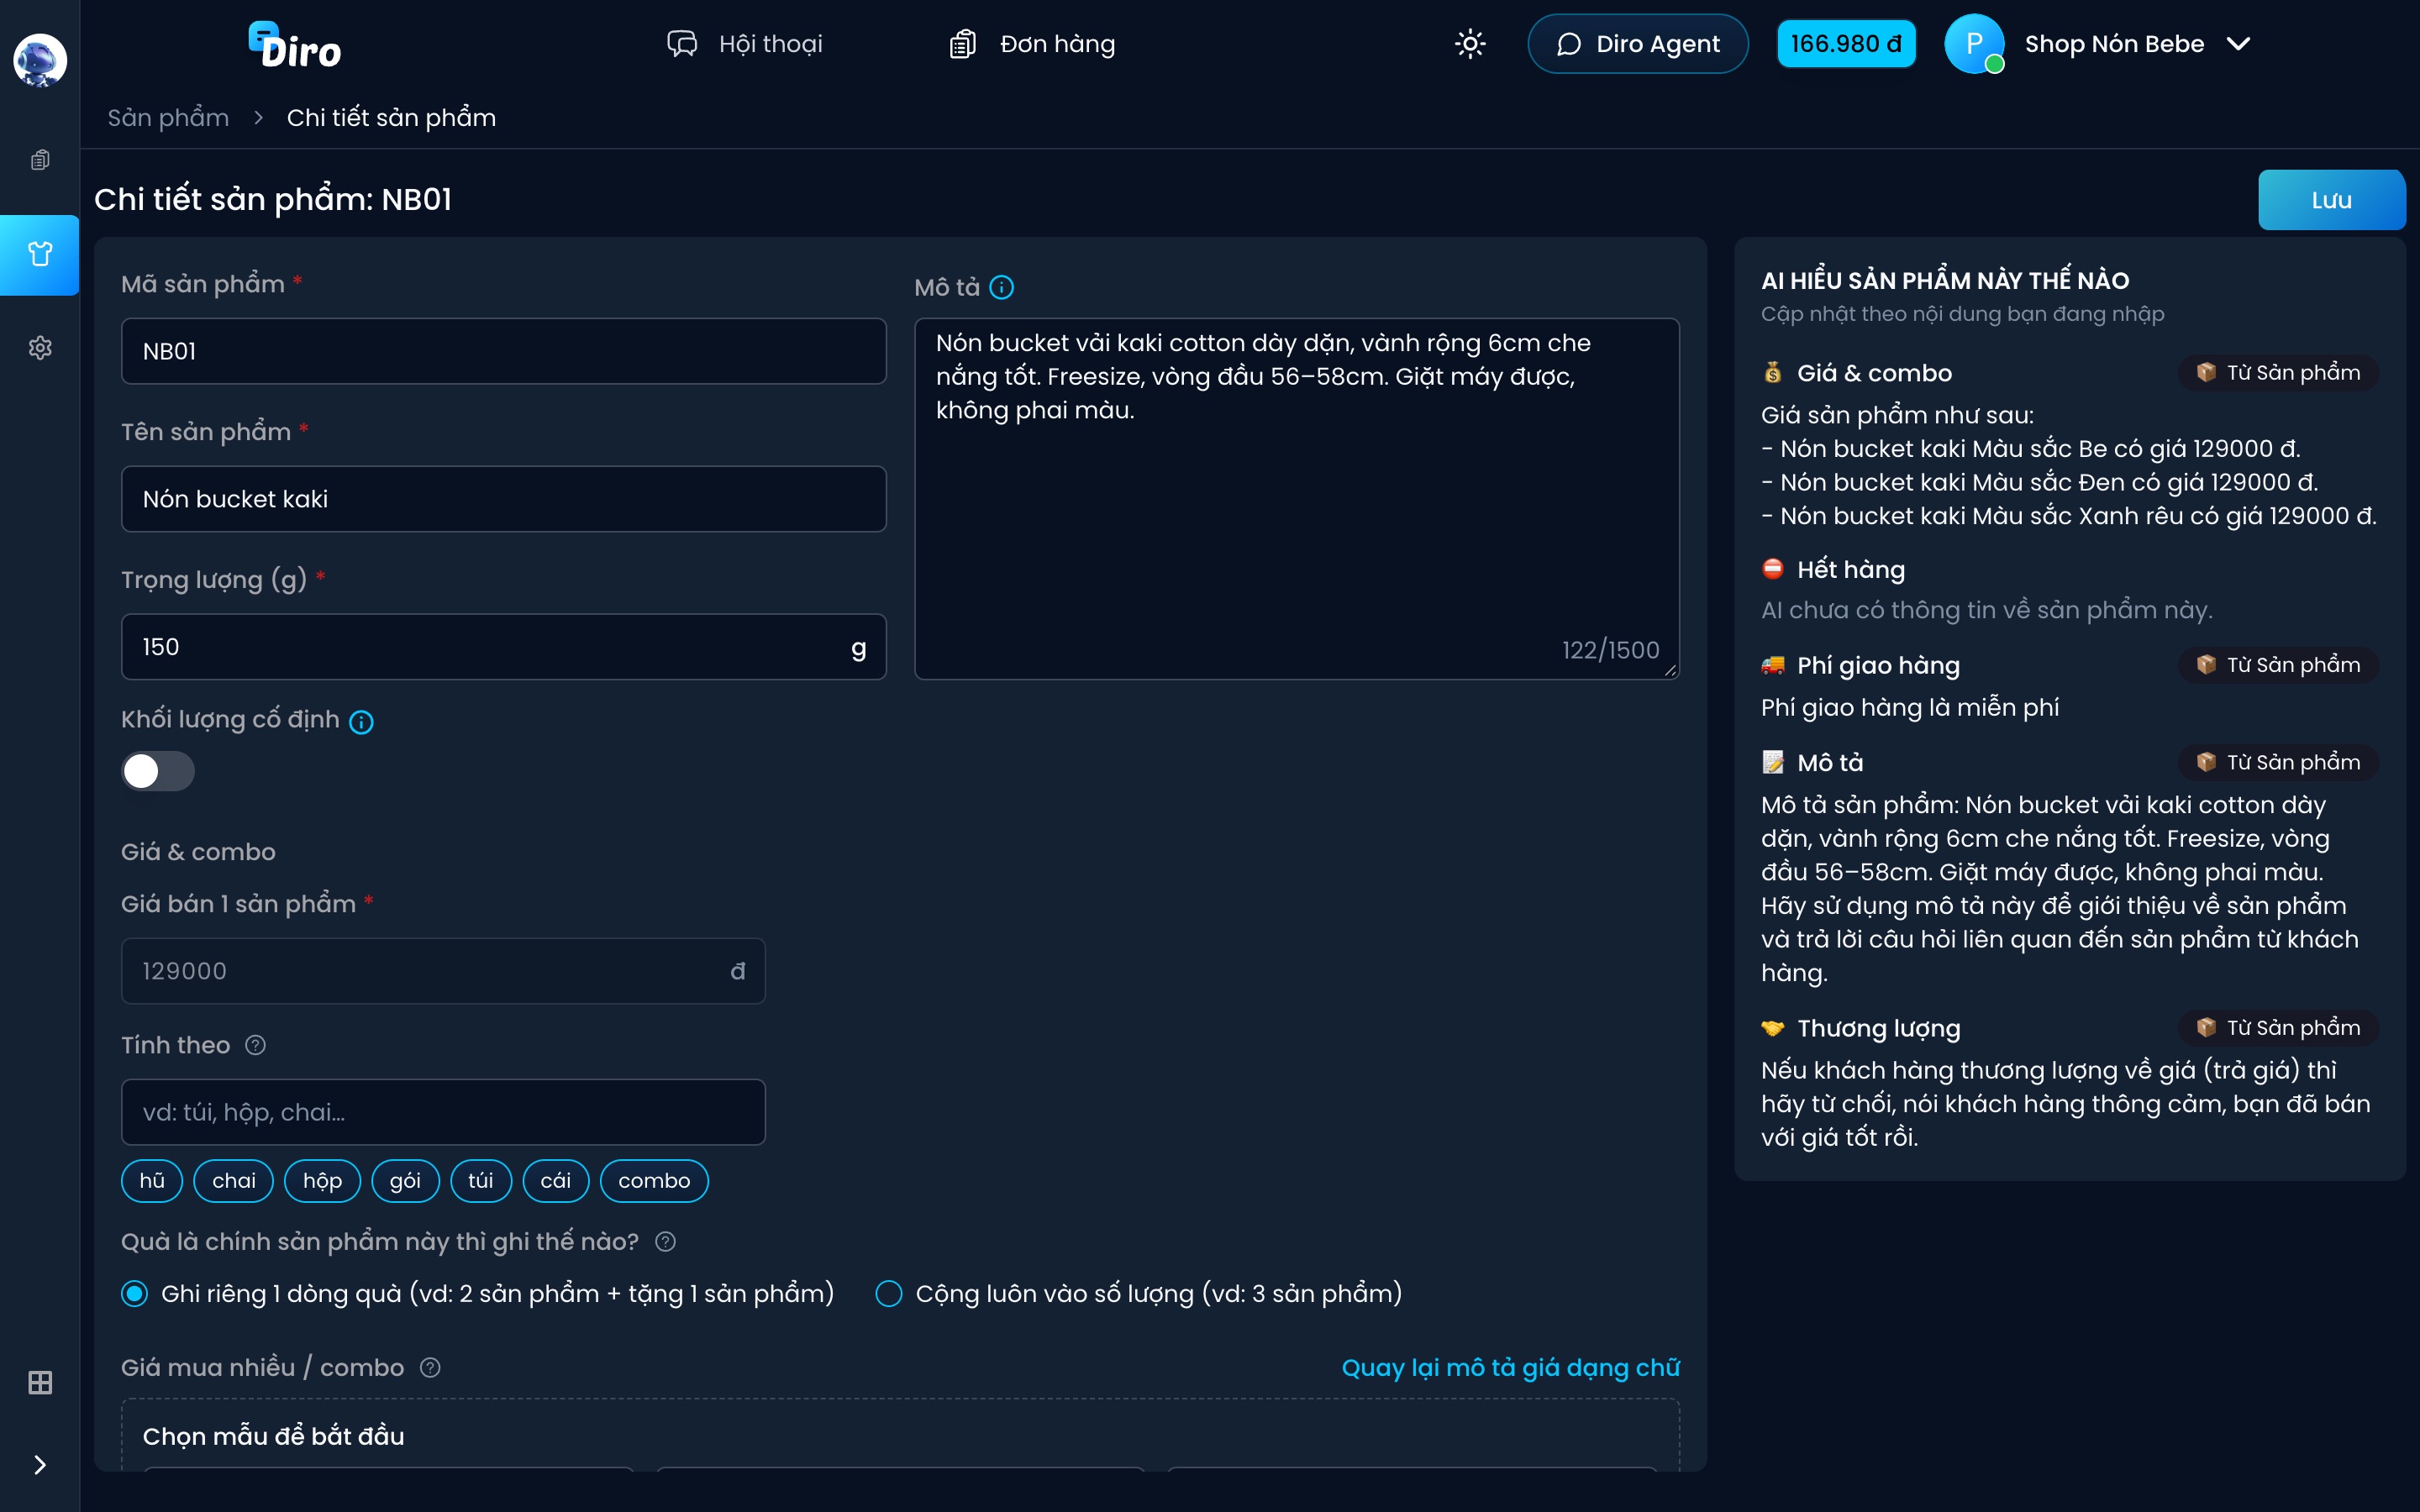The width and height of the screenshot is (2420, 1512).
Task: Click Chi tiết sản phẩm breadcrumb
Action: click(x=391, y=118)
